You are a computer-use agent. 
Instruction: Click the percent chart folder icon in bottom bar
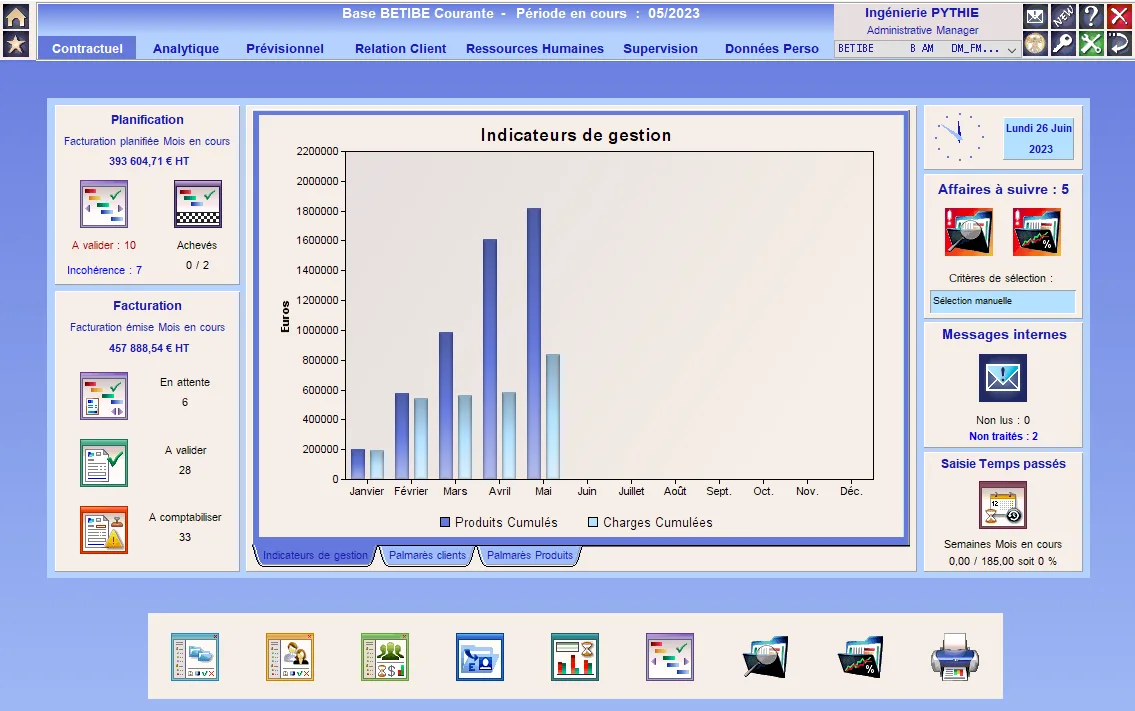860,657
